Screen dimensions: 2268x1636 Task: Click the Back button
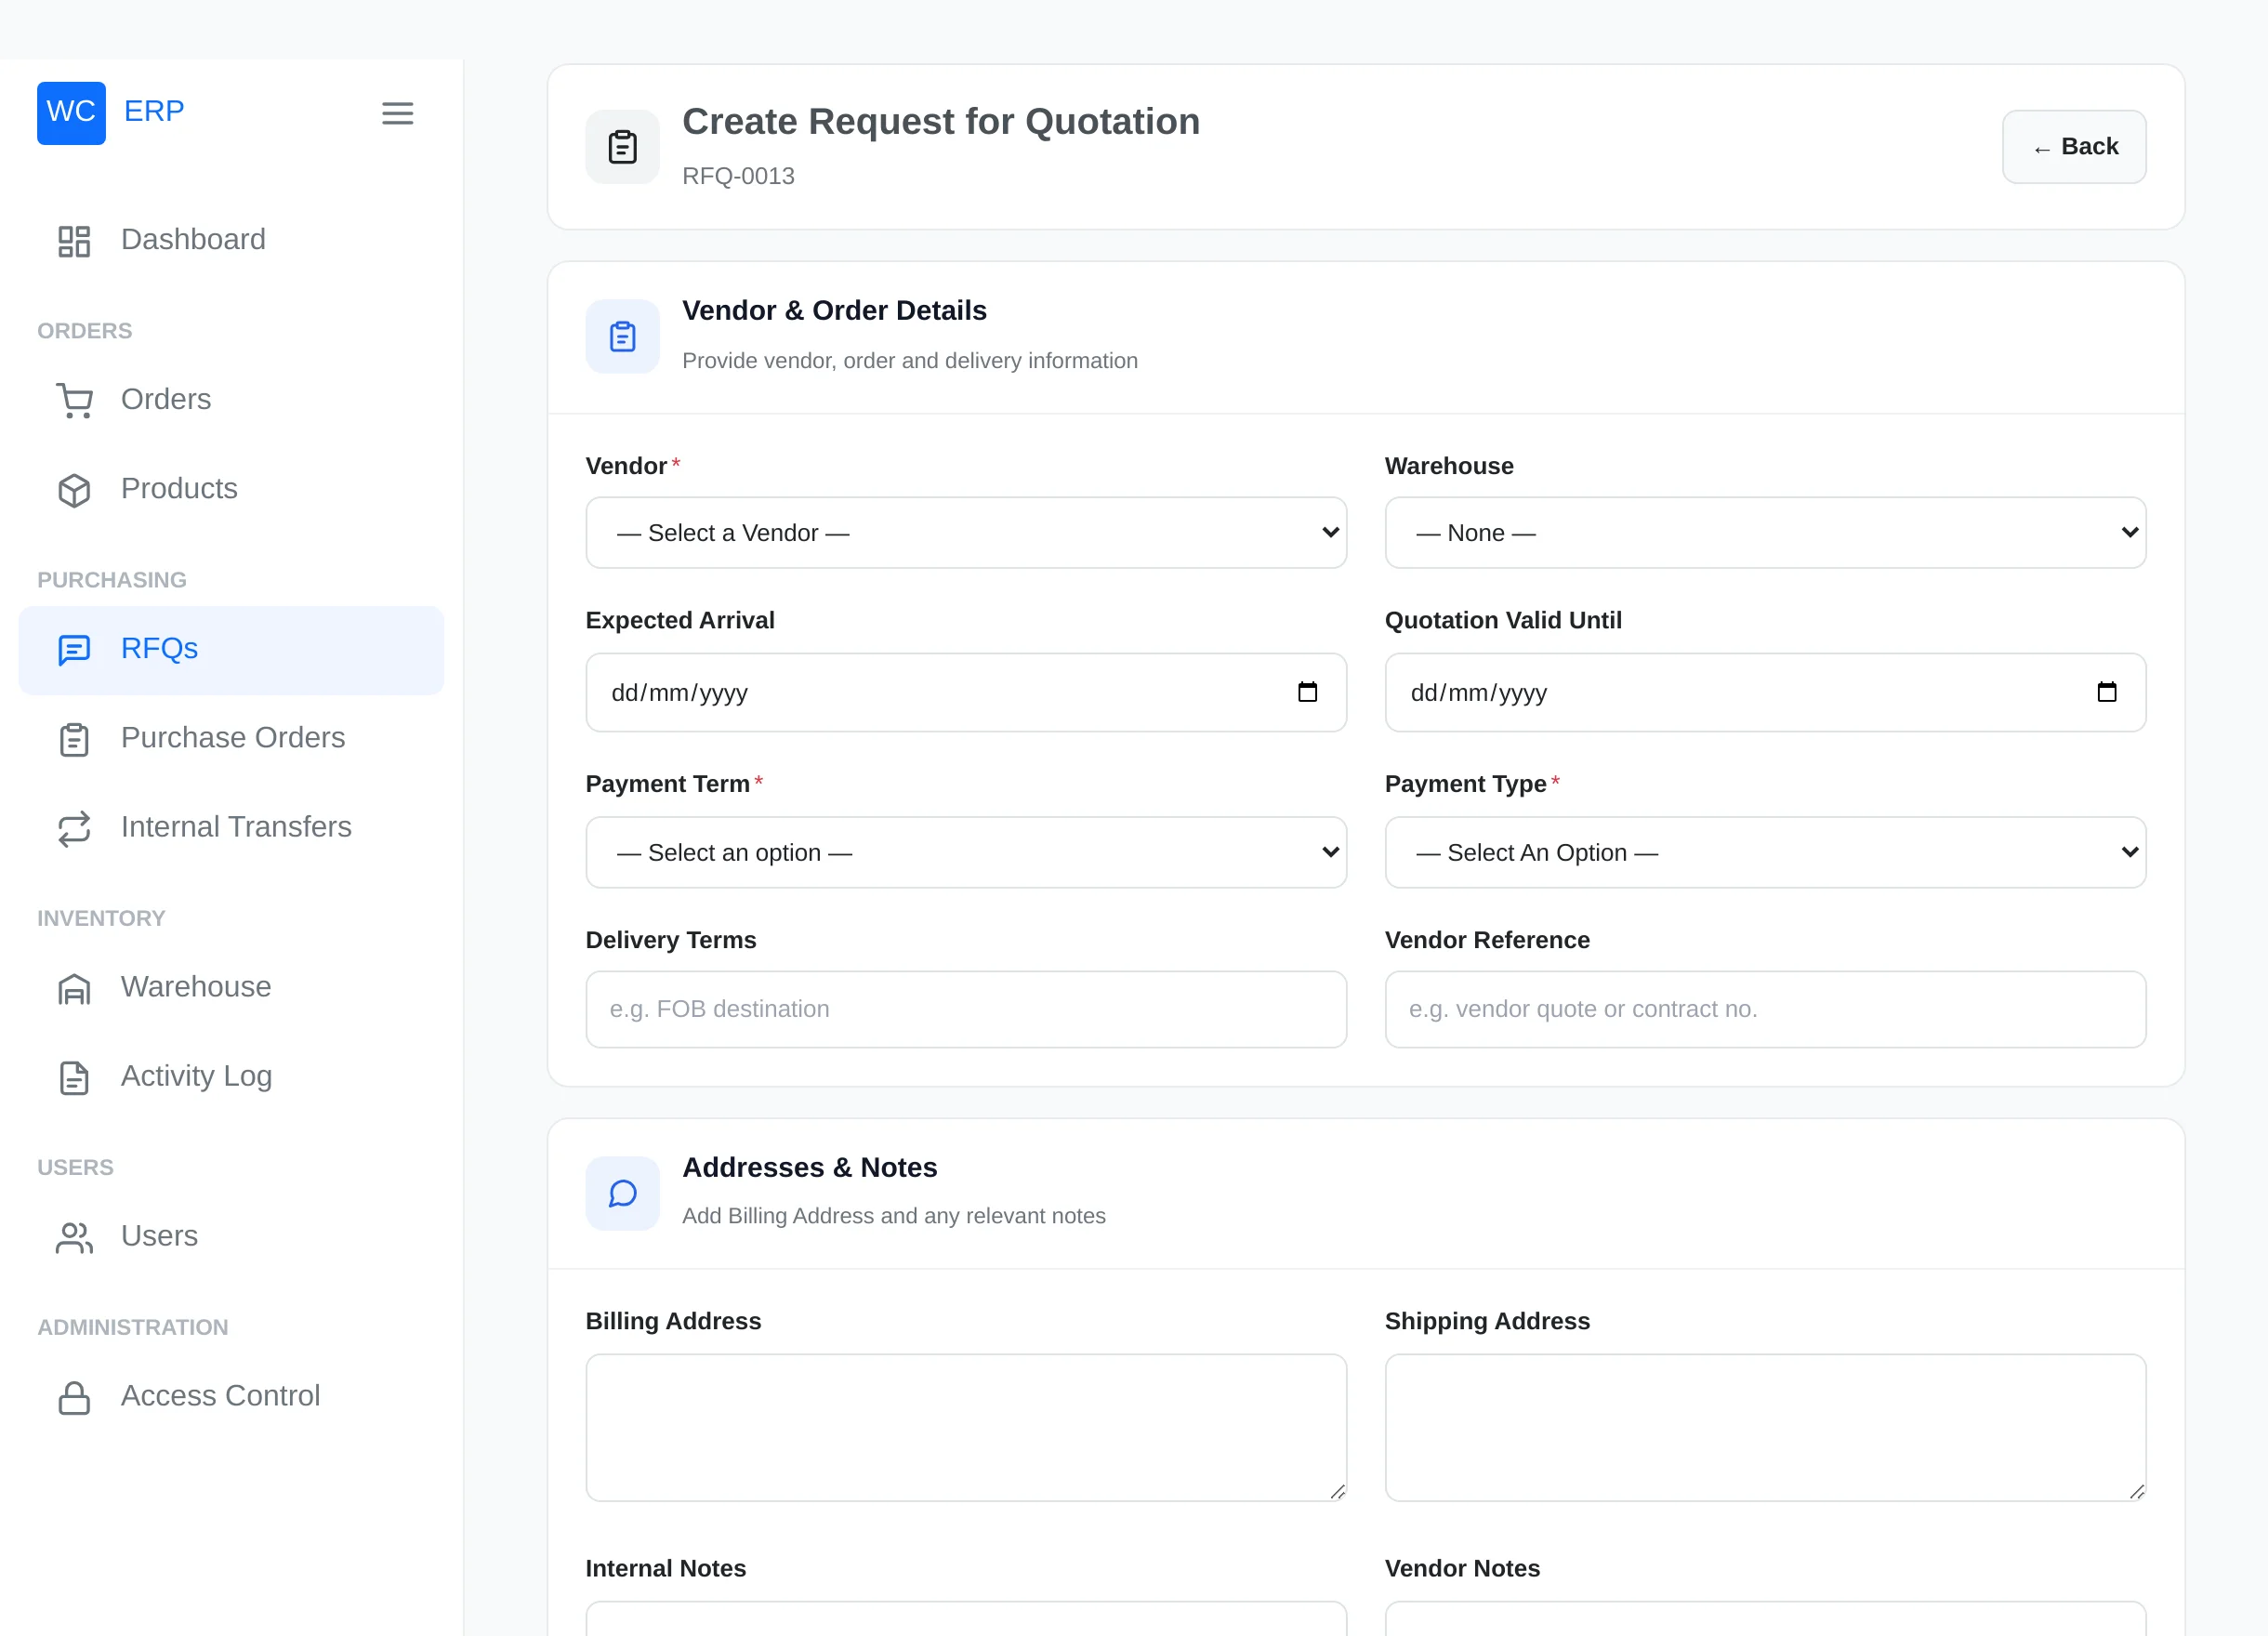[x=2074, y=147]
